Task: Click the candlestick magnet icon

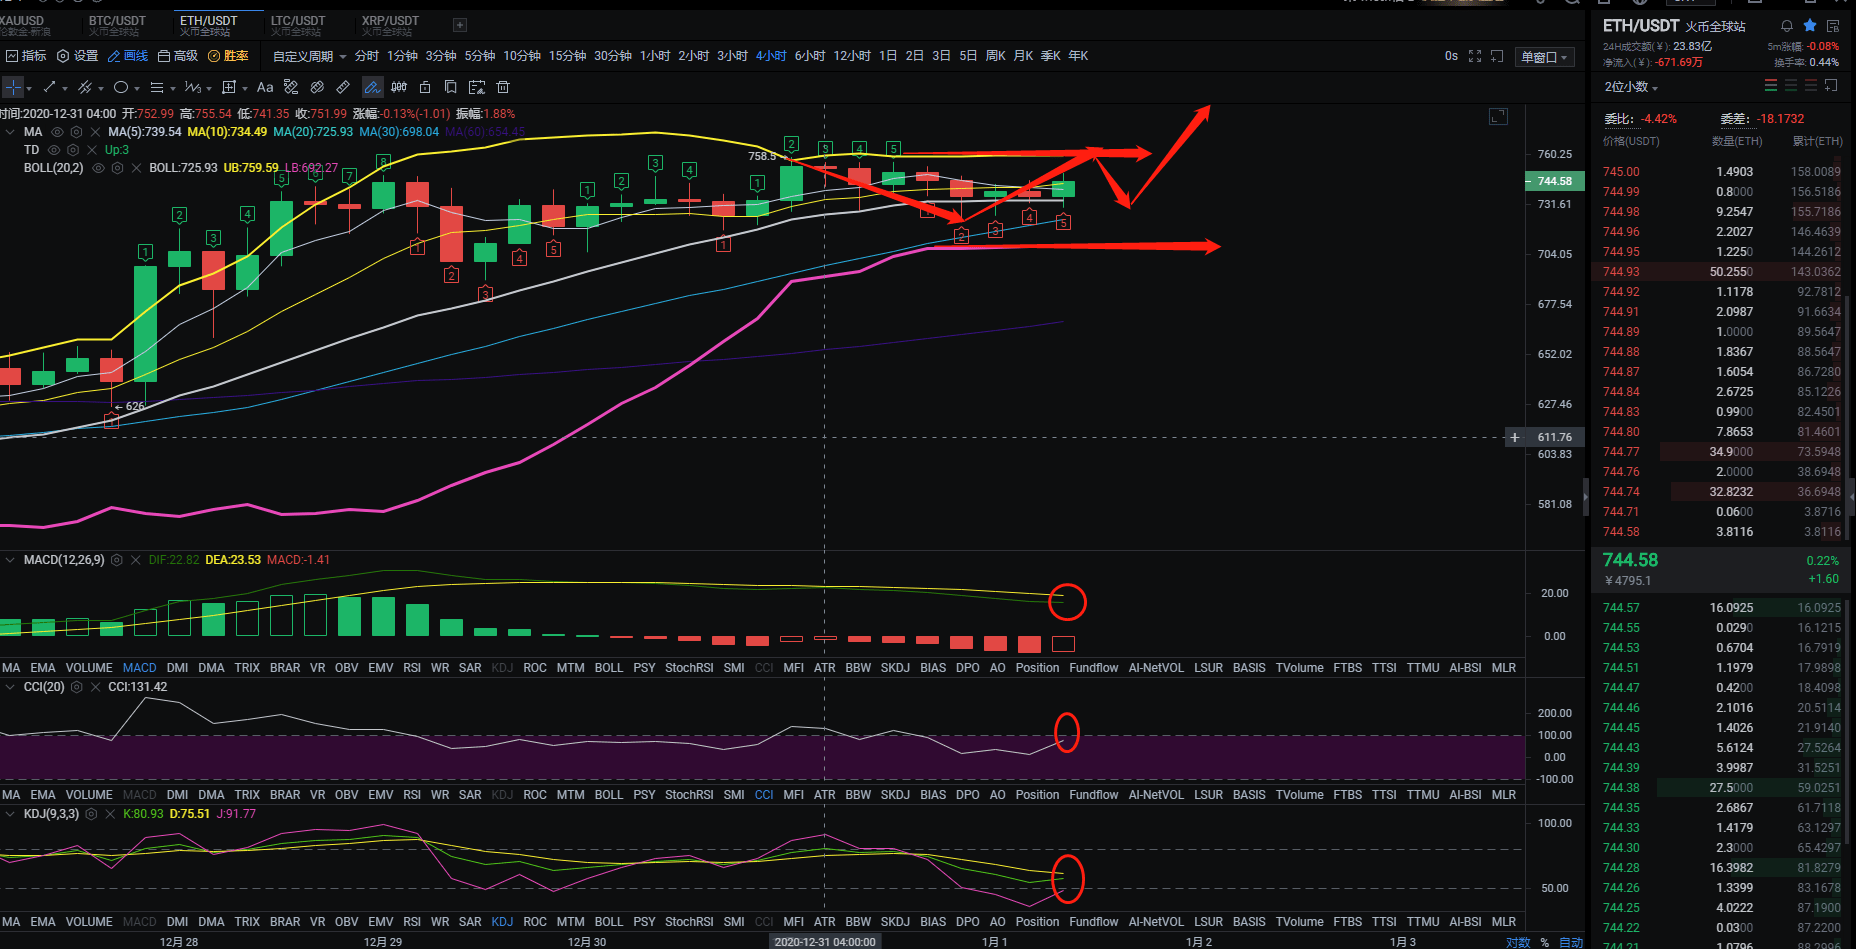Action: [x=399, y=87]
